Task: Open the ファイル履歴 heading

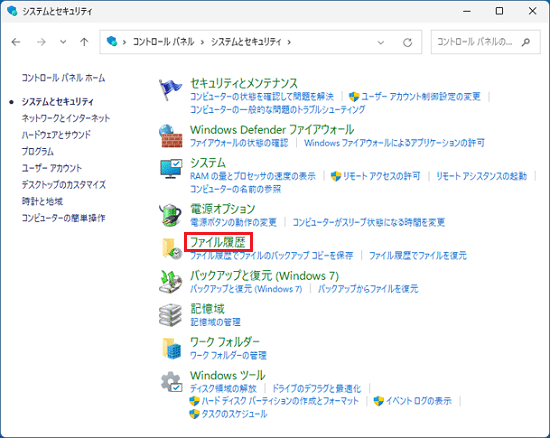Action: tap(218, 242)
